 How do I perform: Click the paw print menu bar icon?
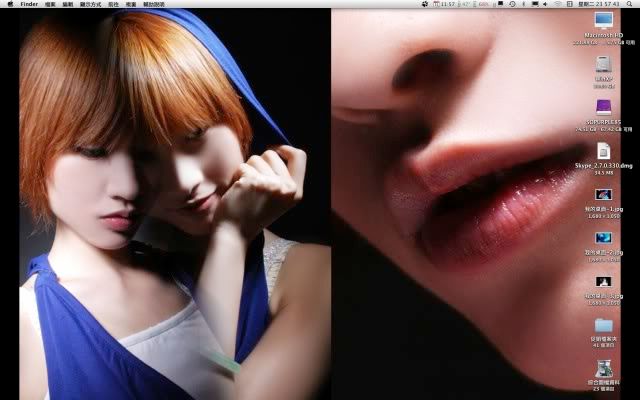tap(425, 4)
